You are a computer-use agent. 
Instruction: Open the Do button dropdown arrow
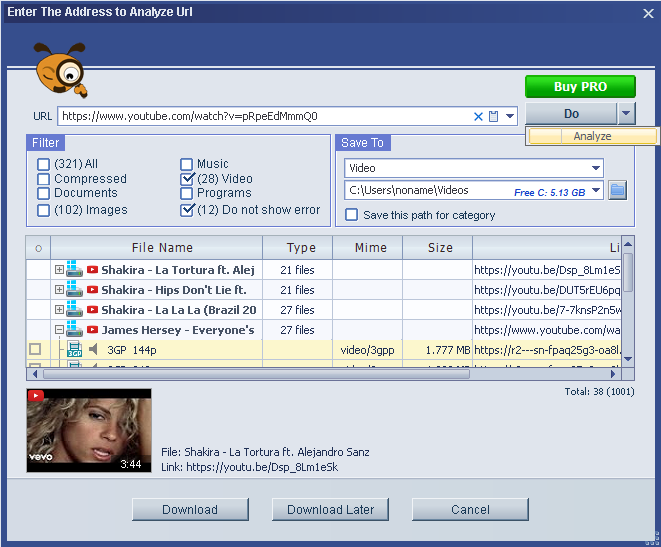[626, 114]
